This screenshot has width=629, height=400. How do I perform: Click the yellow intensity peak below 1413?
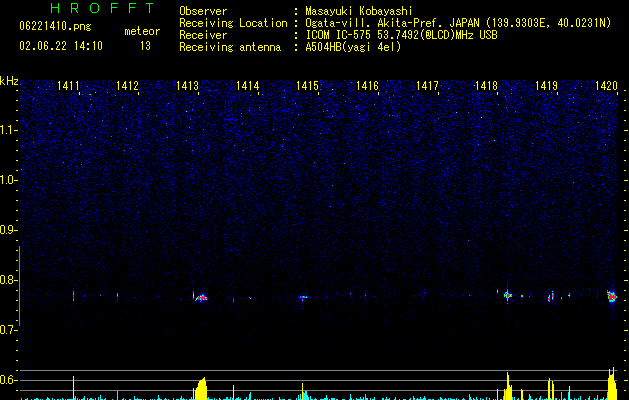(201, 389)
